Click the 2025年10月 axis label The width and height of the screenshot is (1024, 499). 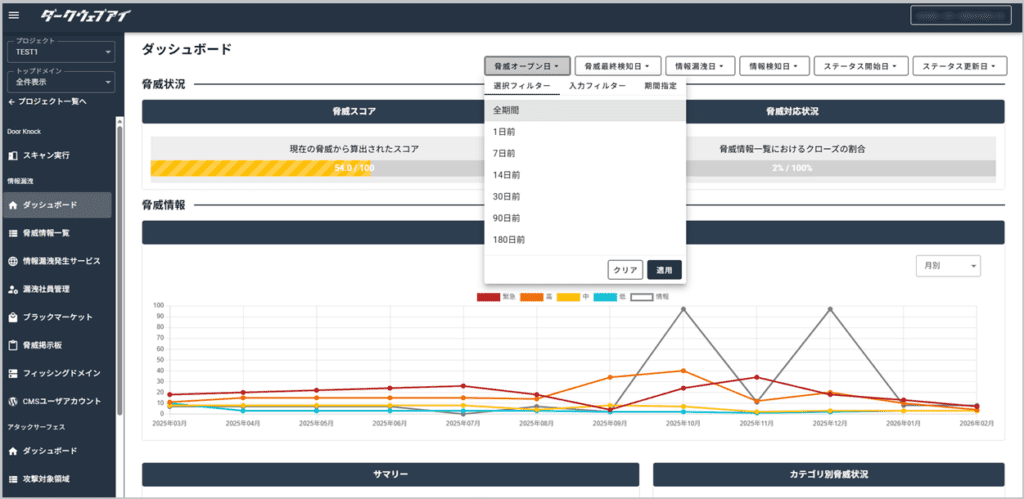click(x=683, y=423)
